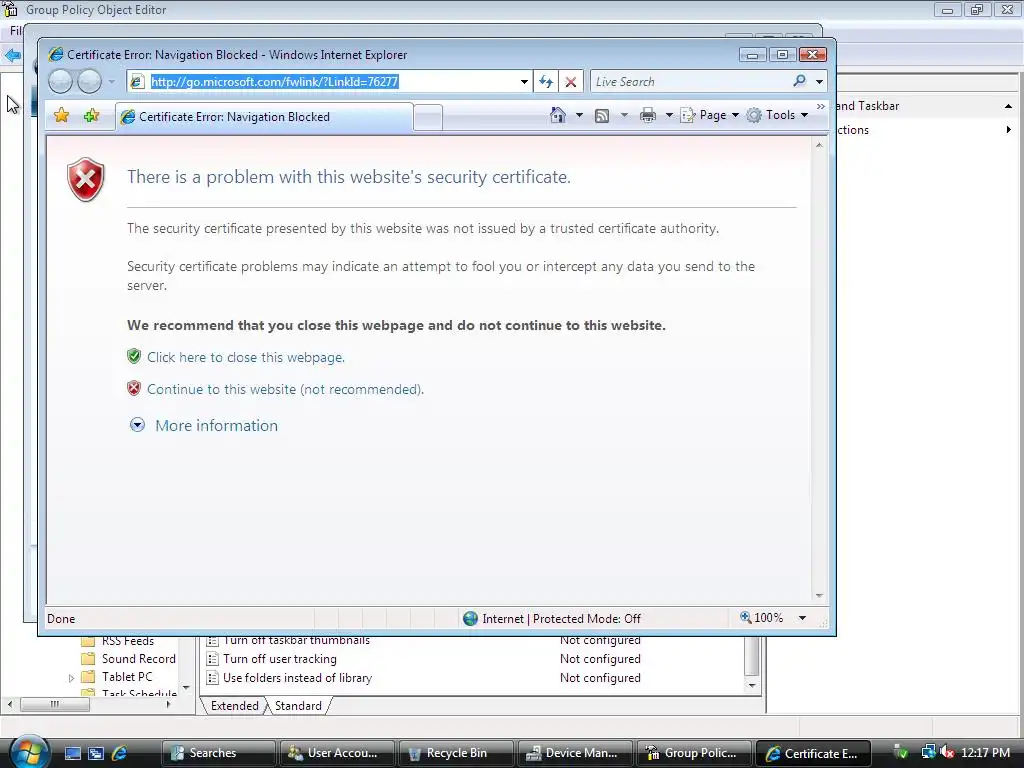Click the red Stop loading button
The height and width of the screenshot is (768, 1024).
[x=571, y=82]
